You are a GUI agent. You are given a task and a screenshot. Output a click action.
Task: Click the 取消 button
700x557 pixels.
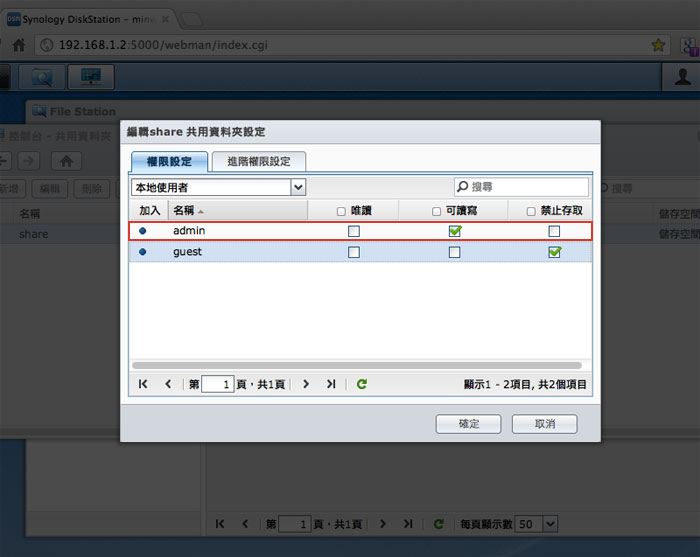pyautogui.click(x=545, y=424)
